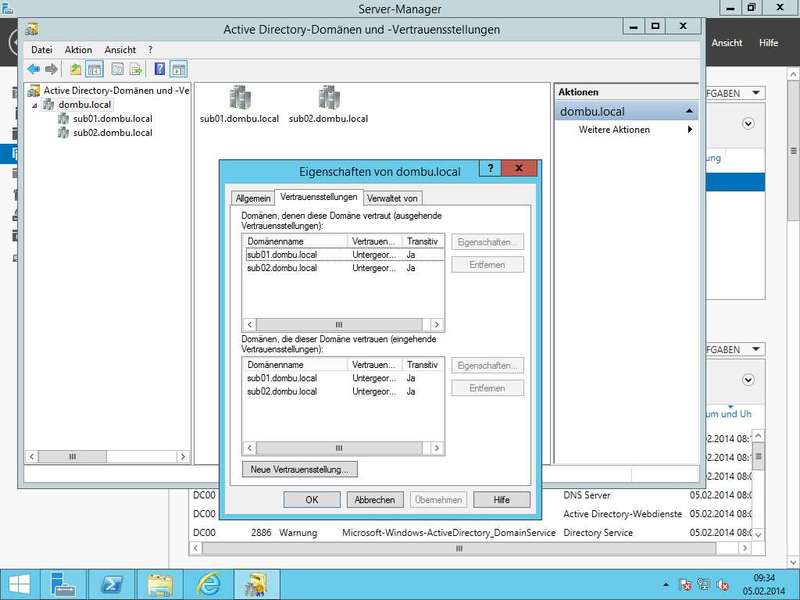The image size is (800, 600).
Task: Open the Aktion menu
Action: coord(78,49)
